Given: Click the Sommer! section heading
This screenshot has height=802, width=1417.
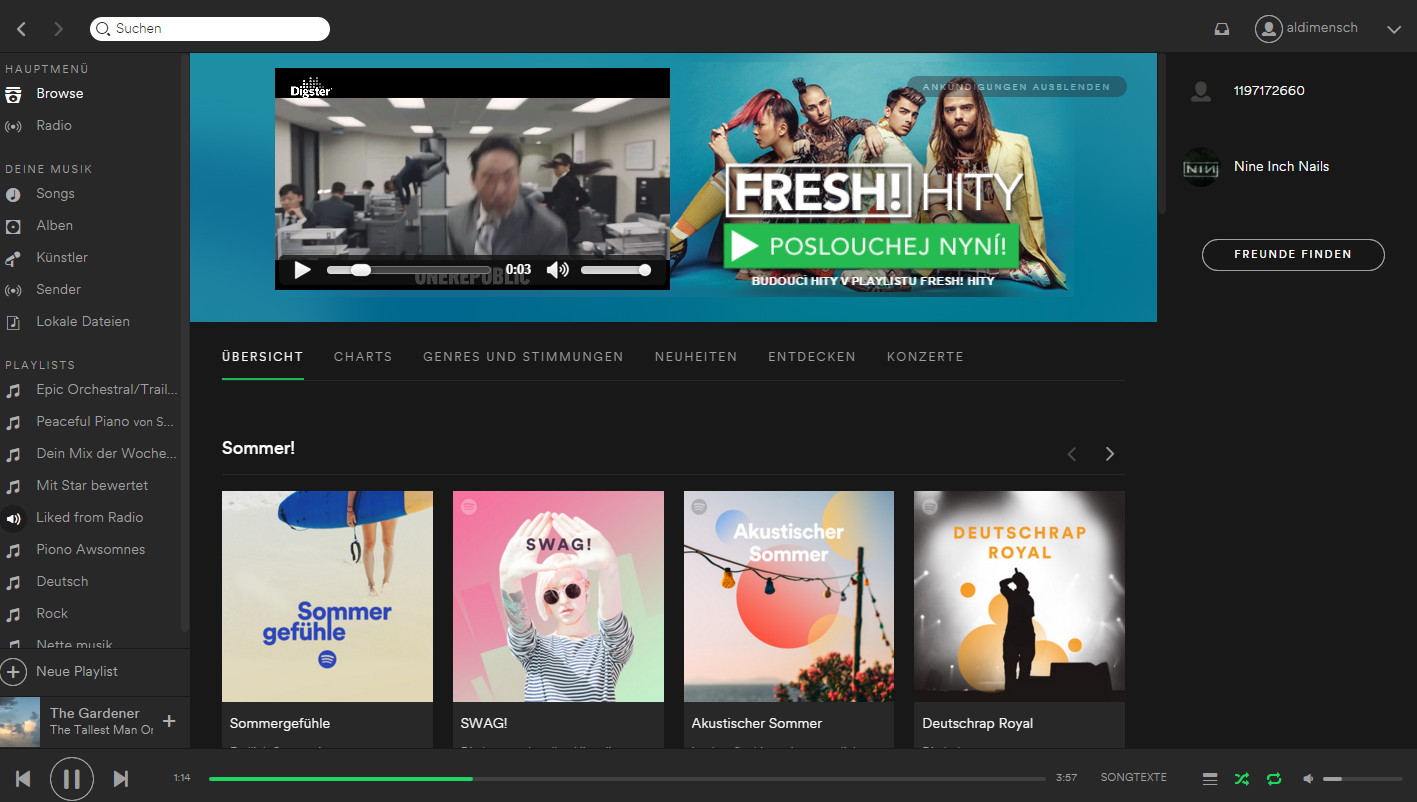Looking at the screenshot, I should [258, 449].
